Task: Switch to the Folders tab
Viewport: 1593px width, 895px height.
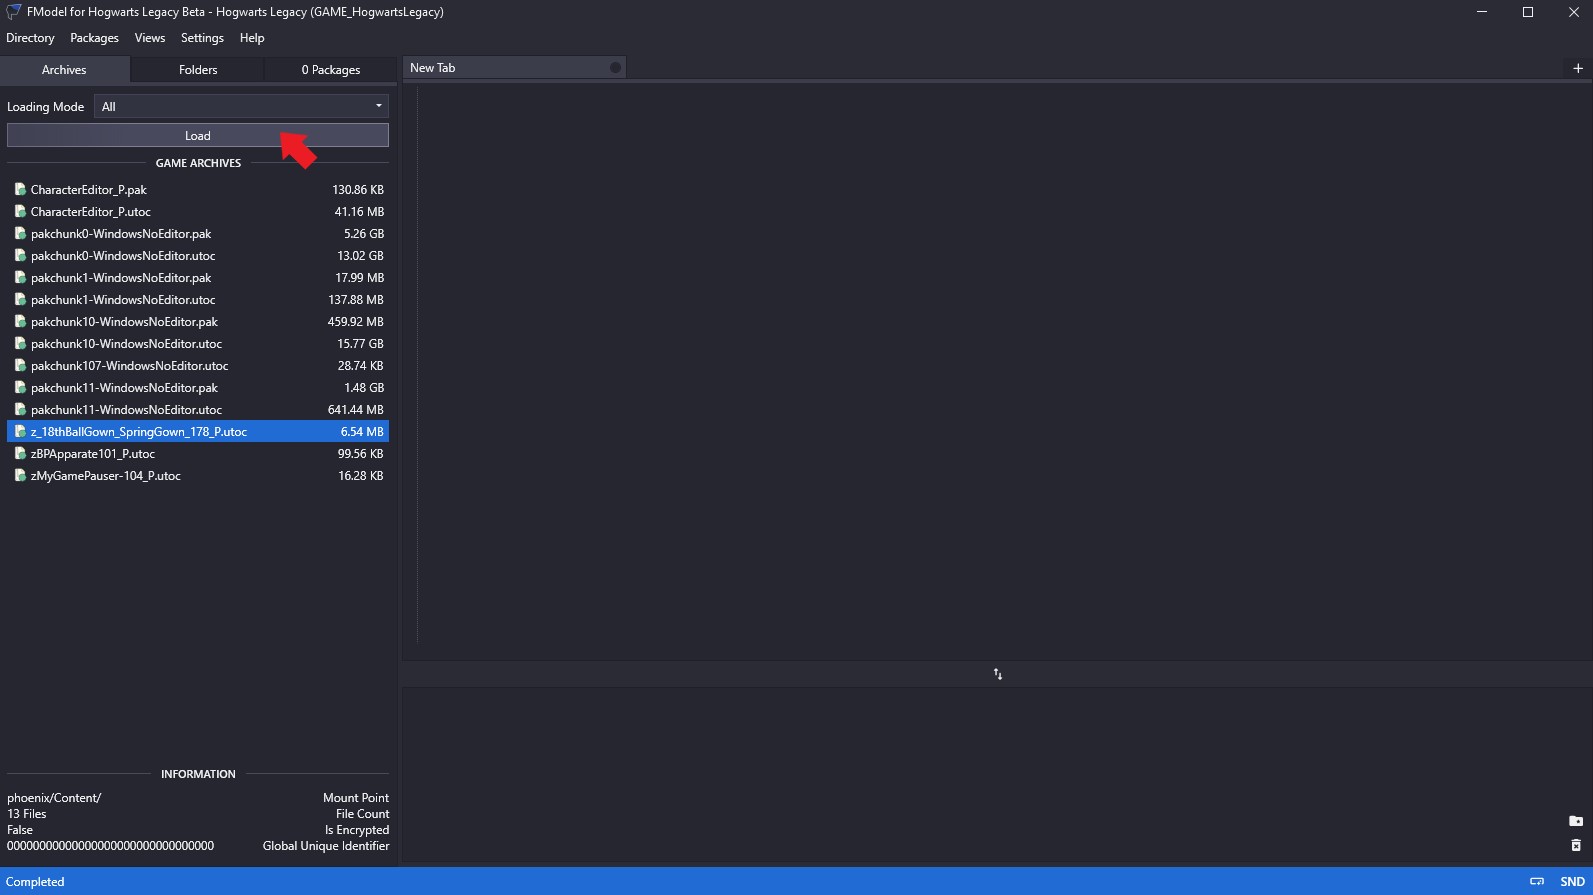Action: click(198, 70)
